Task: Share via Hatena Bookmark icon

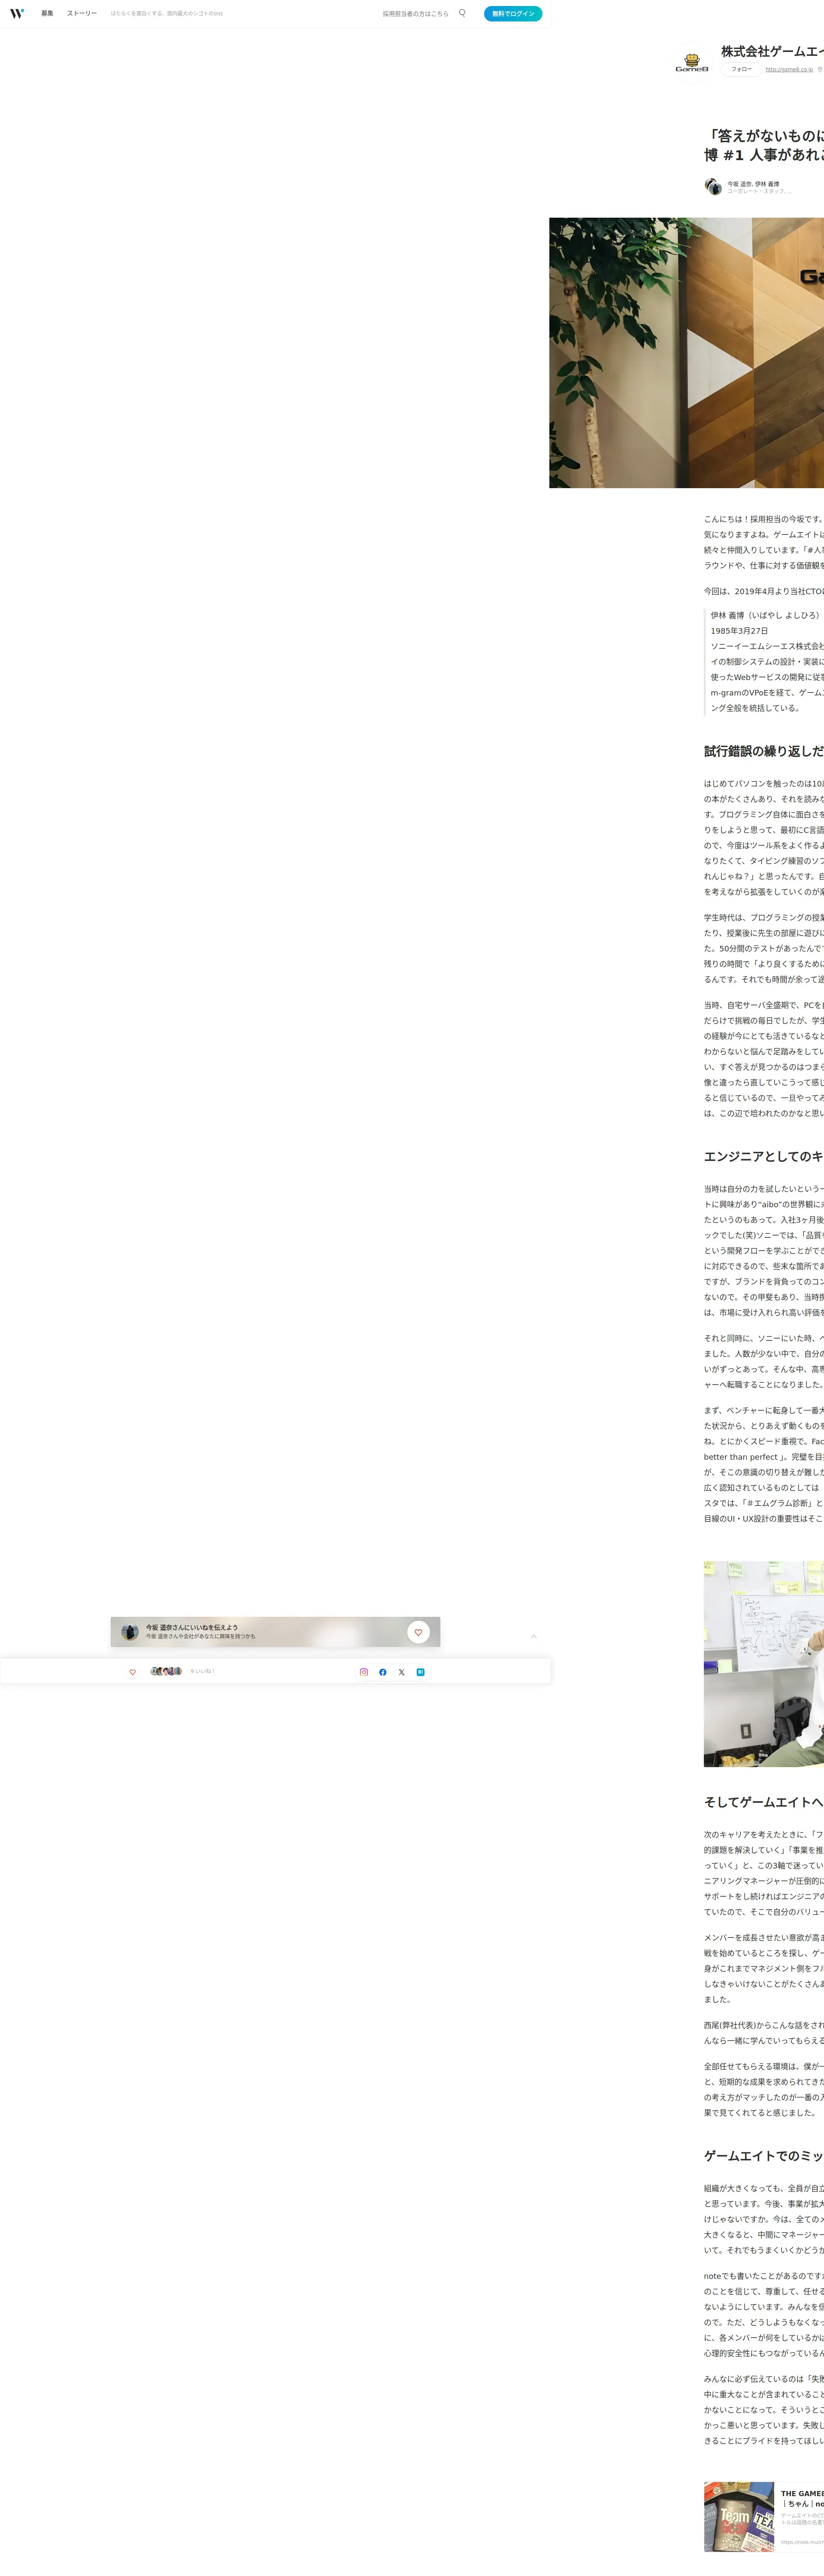Action: tap(420, 1672)
